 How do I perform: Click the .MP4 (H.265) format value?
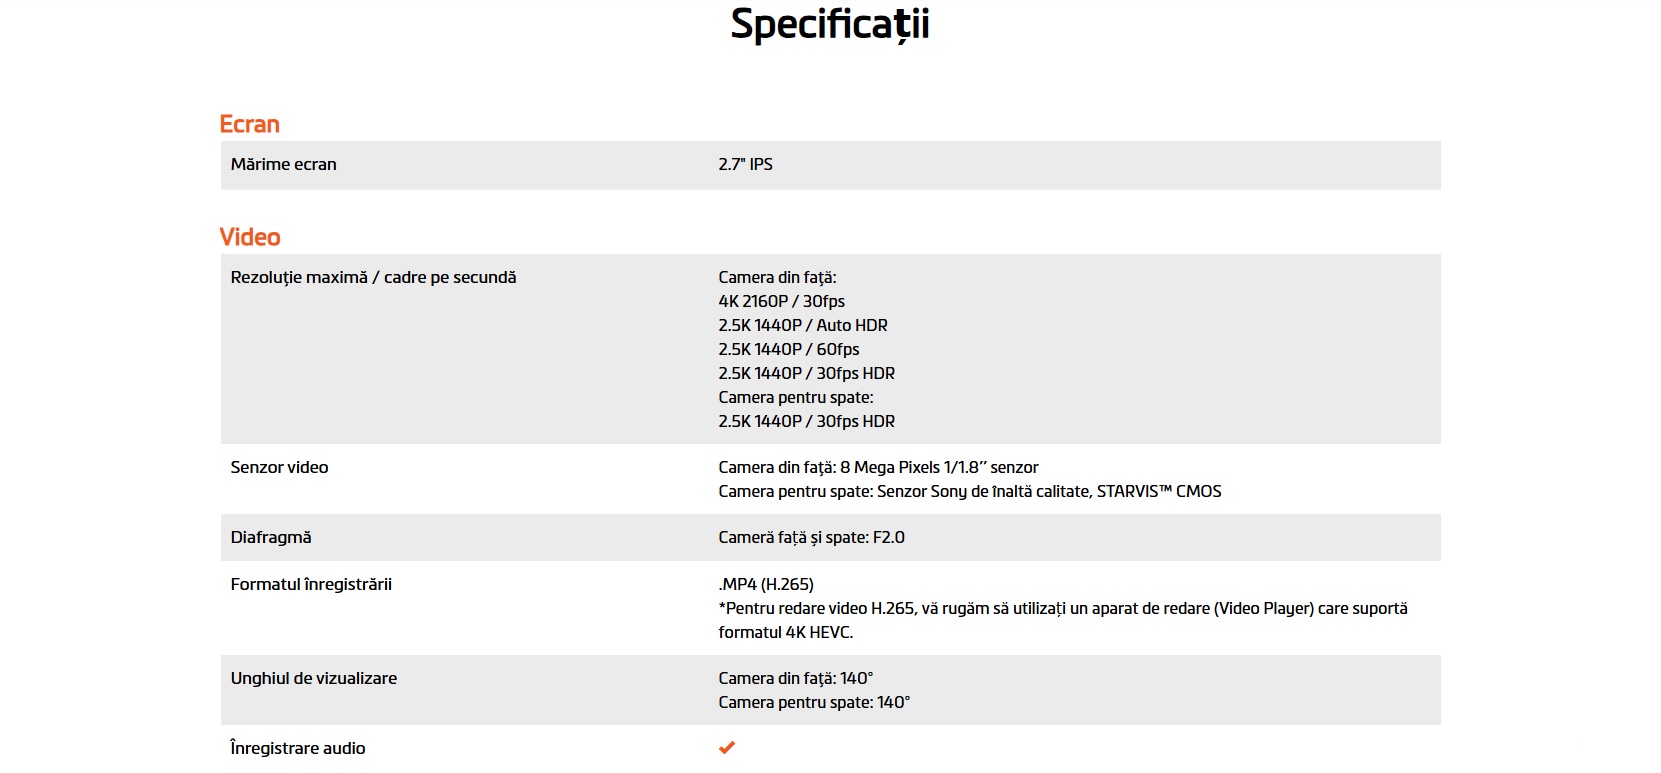[x=766, y=584]
